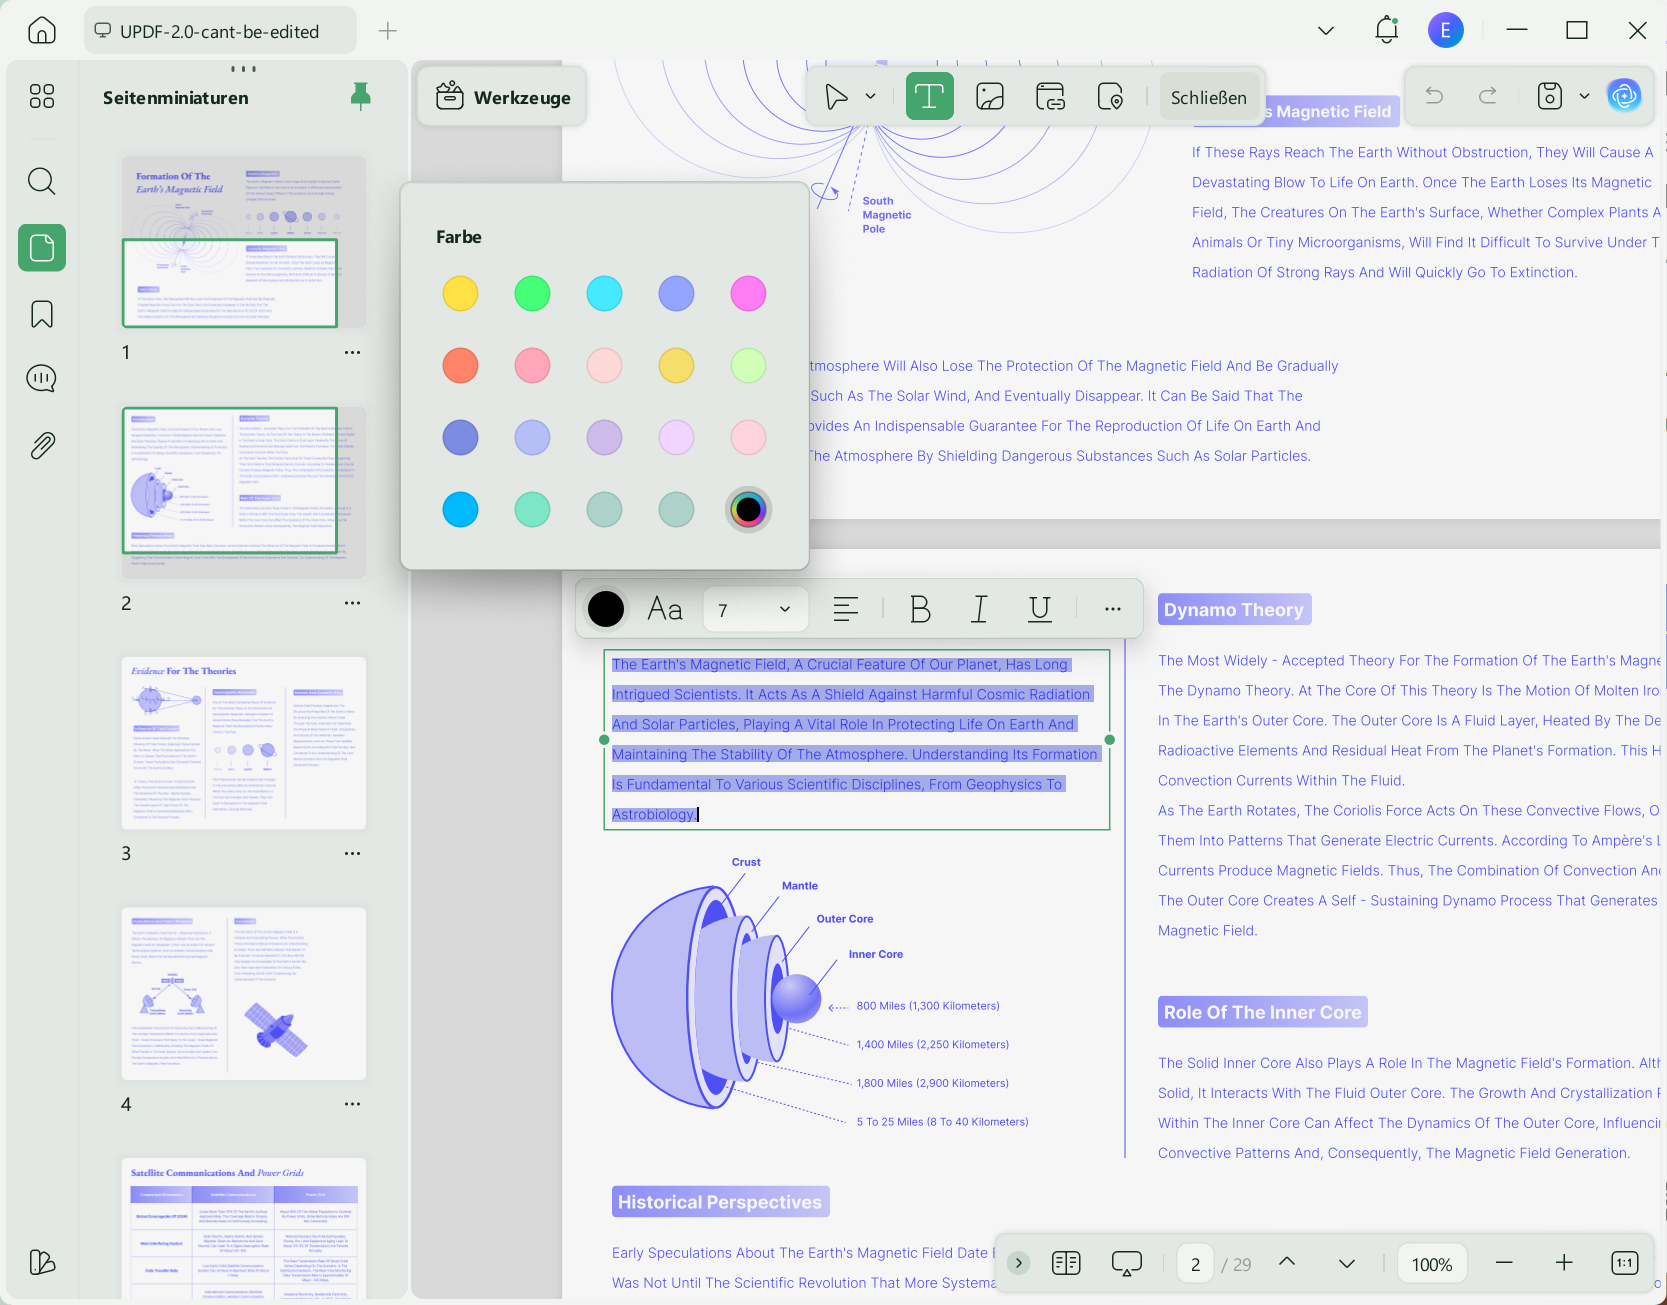The image size is (1667, 1305).
Task: Expand the save options dropdown
Action: click(x=1584, y=96)
